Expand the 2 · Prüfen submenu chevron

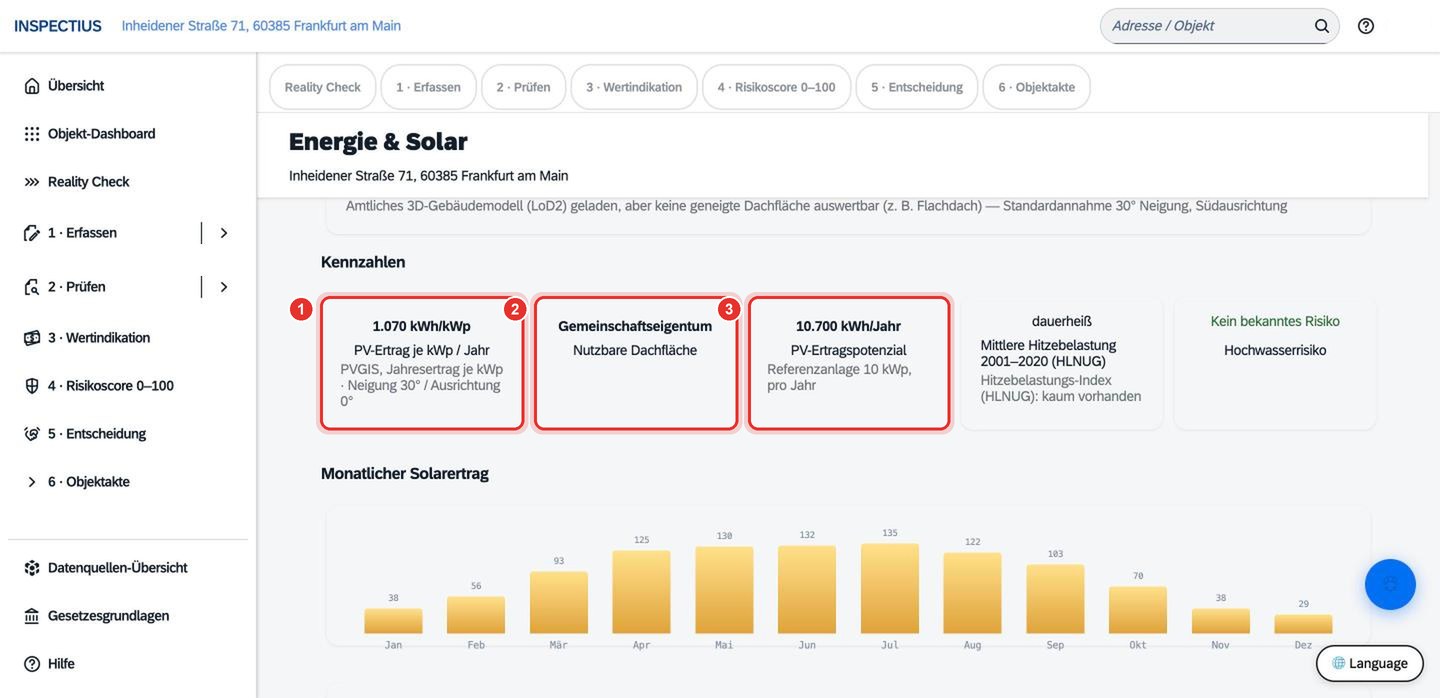pyautogui.click(x=223, y=287)
